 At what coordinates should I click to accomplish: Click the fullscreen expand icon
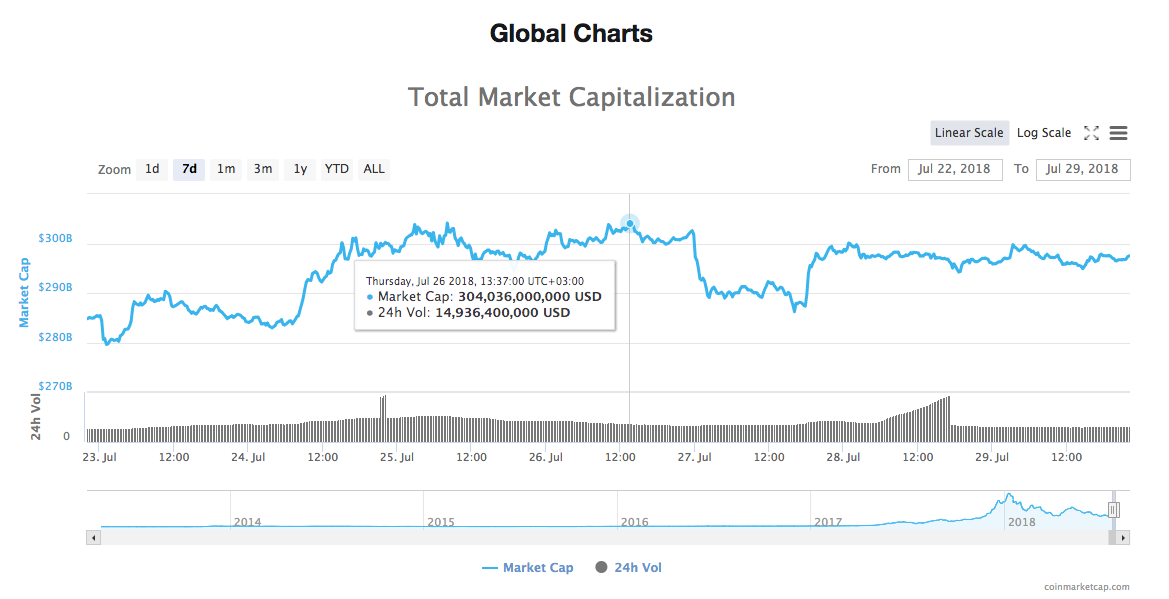pyautogui.click(x=1090, y=132)
